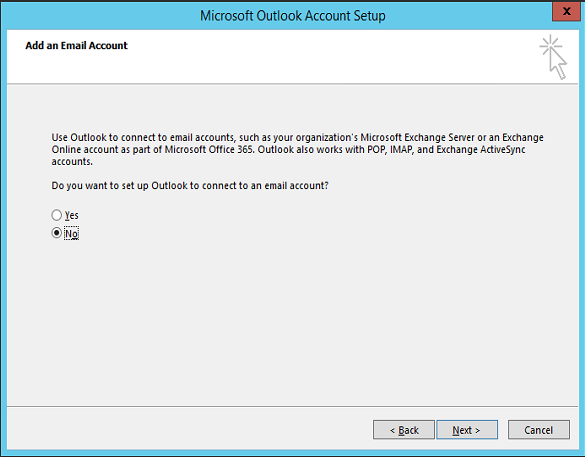Click the word accounts ending the description paragraph

(72, 162)
